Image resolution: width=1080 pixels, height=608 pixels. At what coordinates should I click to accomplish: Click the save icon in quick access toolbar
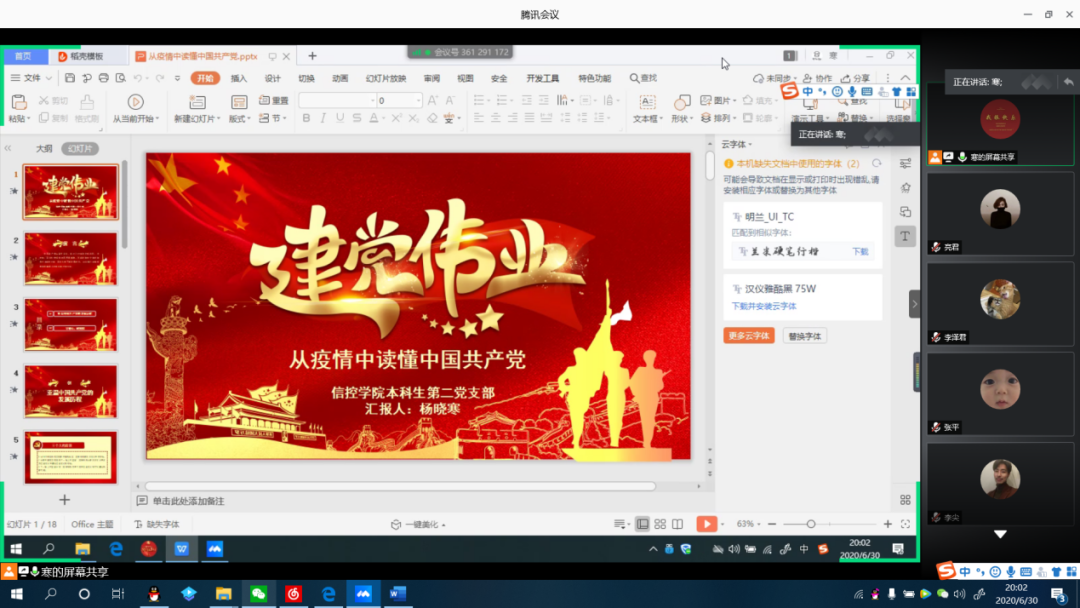(x=70, y=78)
